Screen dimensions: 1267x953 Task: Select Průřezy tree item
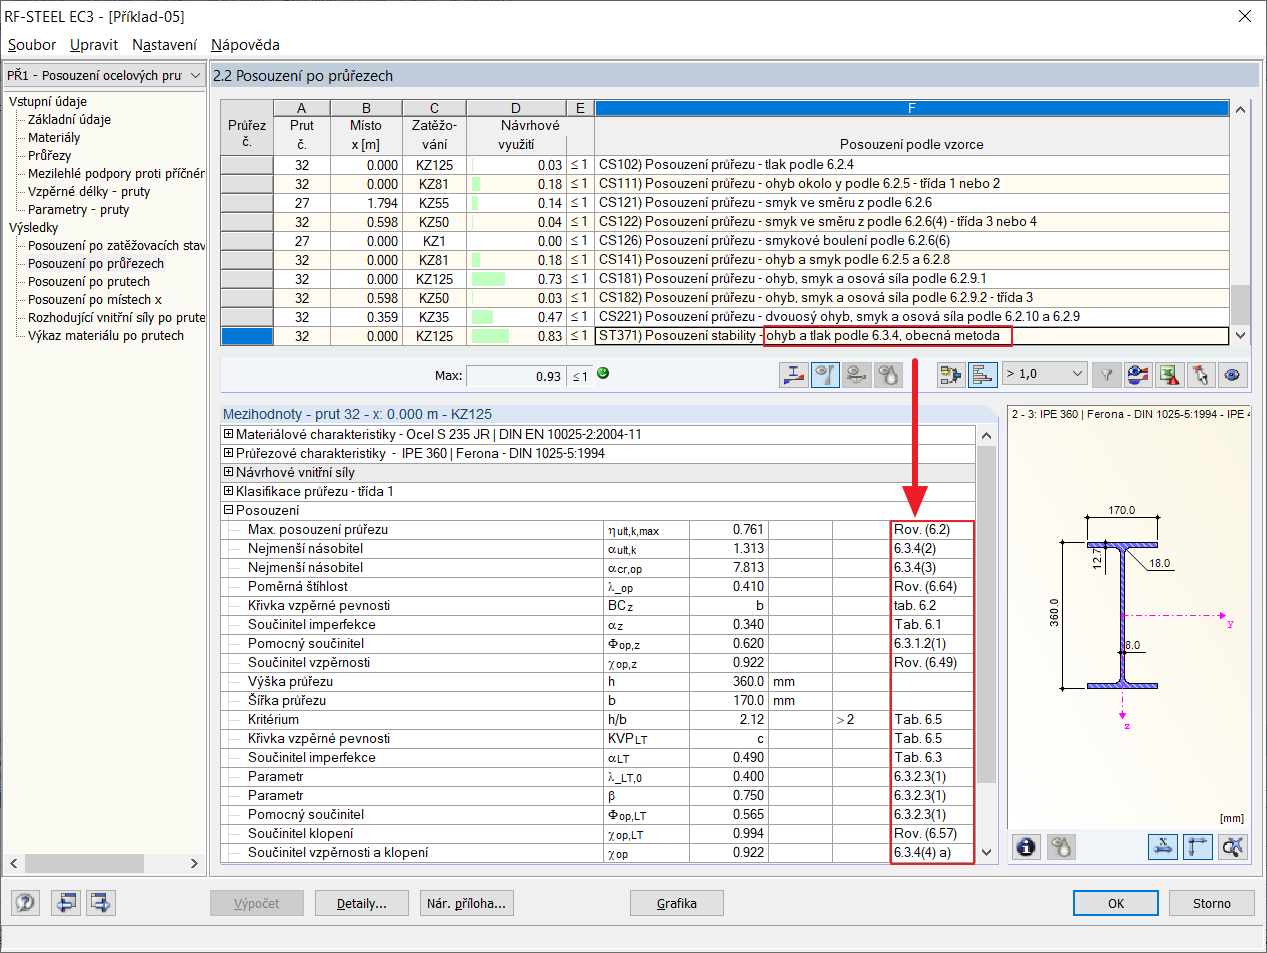(x=49, y=156)
